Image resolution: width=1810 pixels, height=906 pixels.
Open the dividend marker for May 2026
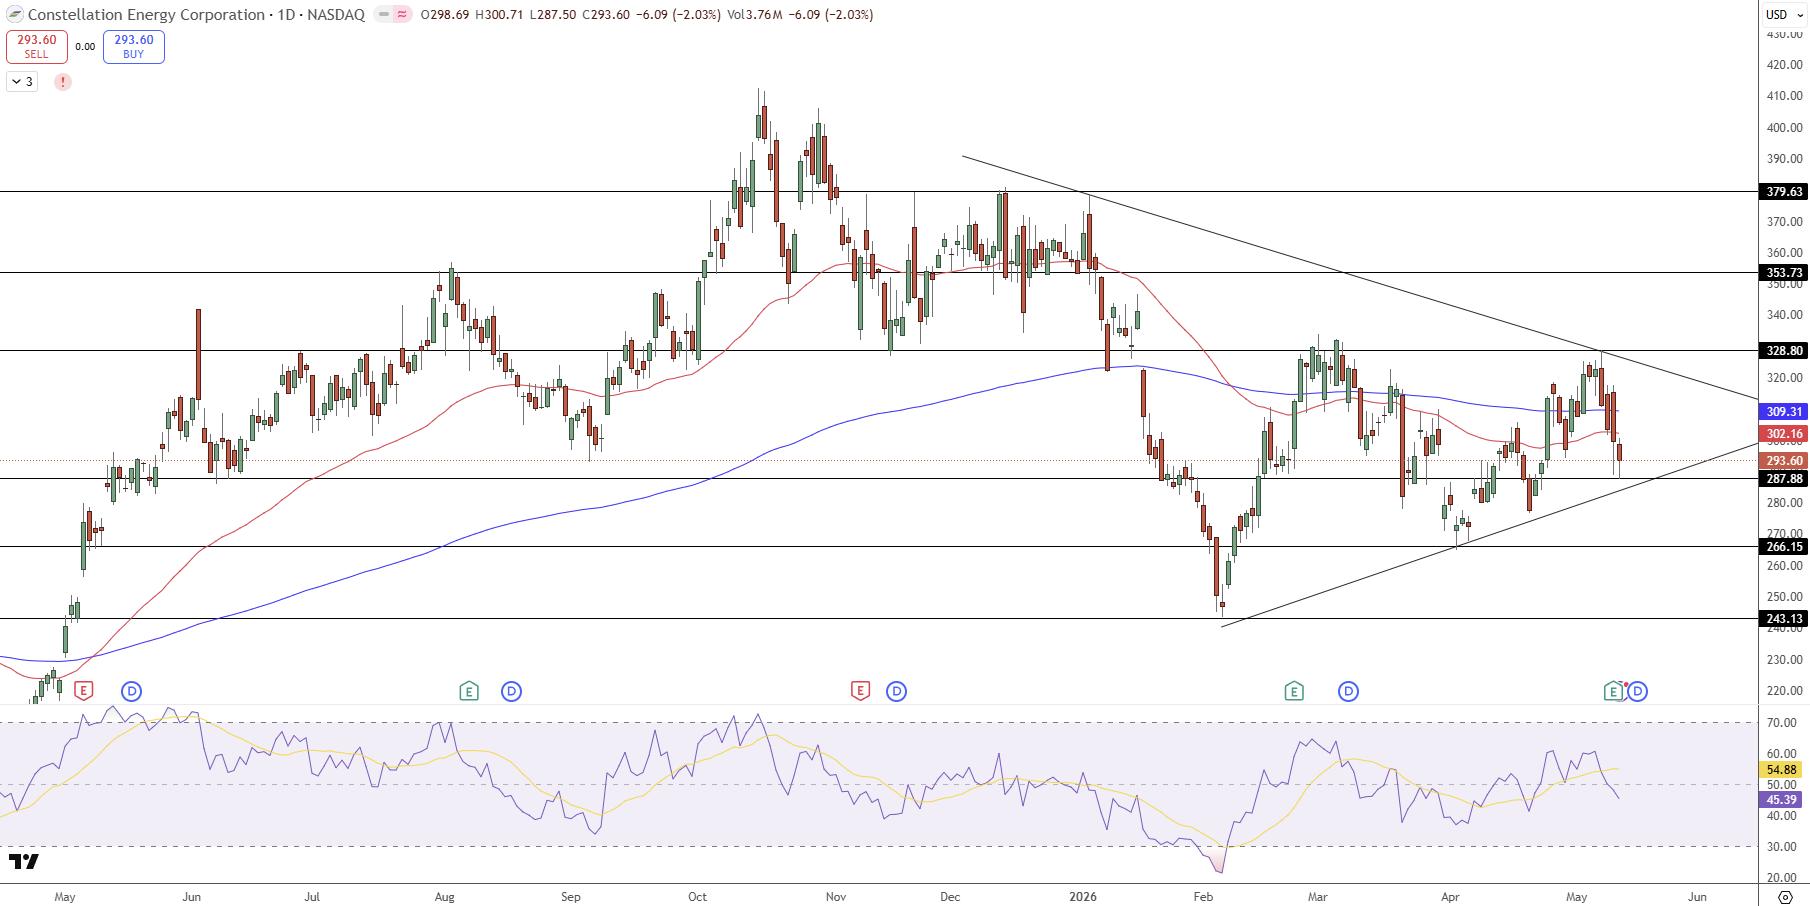click(x=1638, y=690)
